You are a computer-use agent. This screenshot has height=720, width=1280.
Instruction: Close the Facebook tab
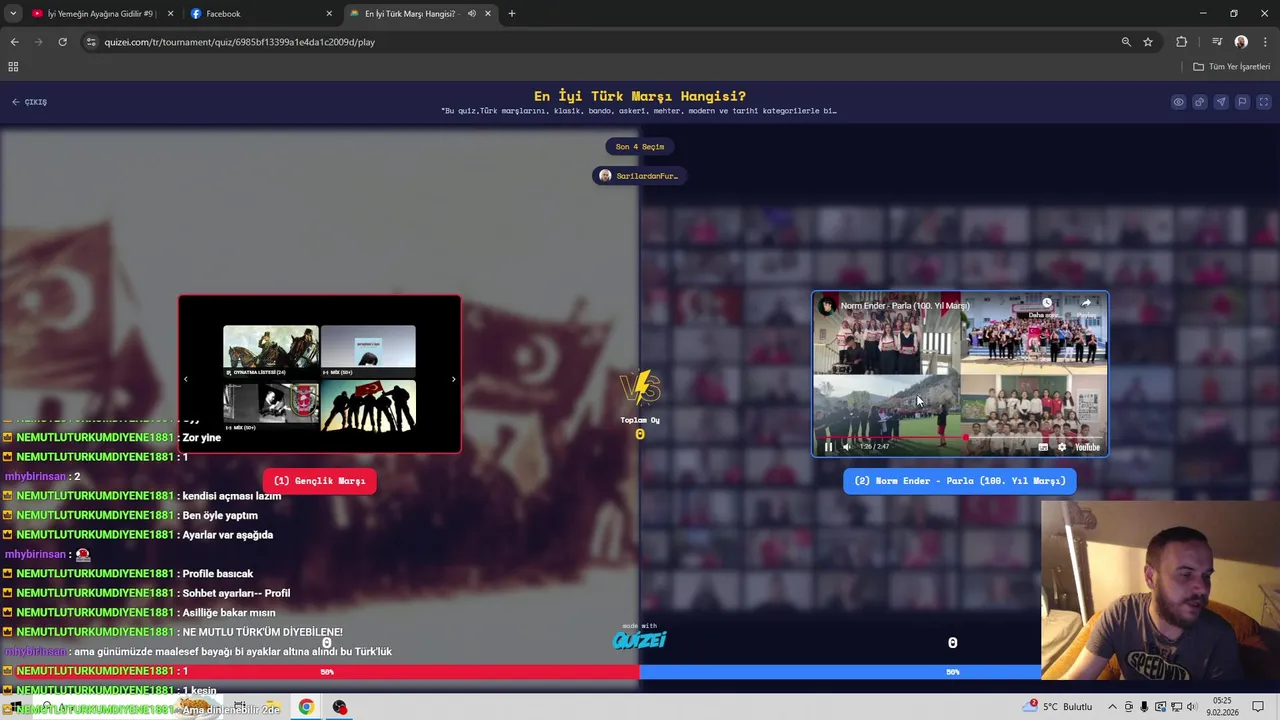coord(329,14)
